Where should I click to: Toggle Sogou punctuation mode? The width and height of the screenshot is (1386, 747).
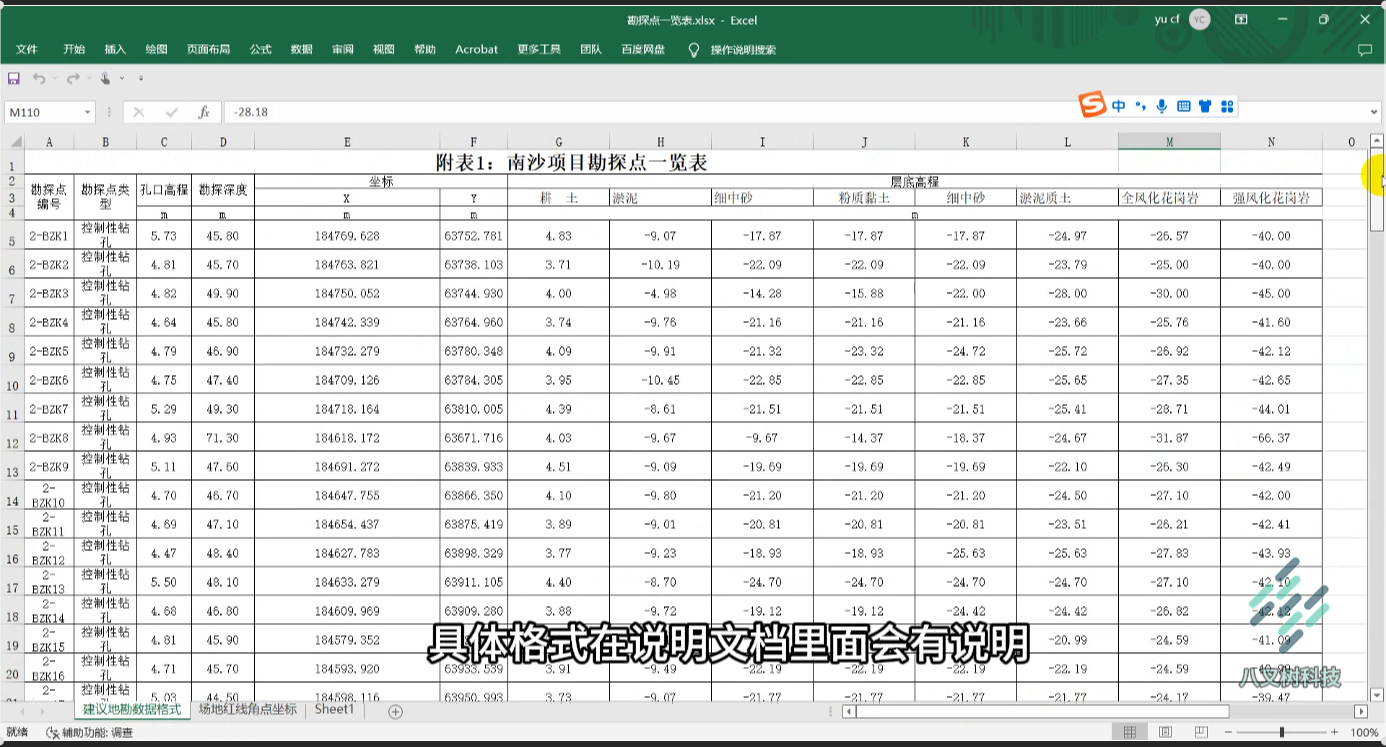point(1141,105)
